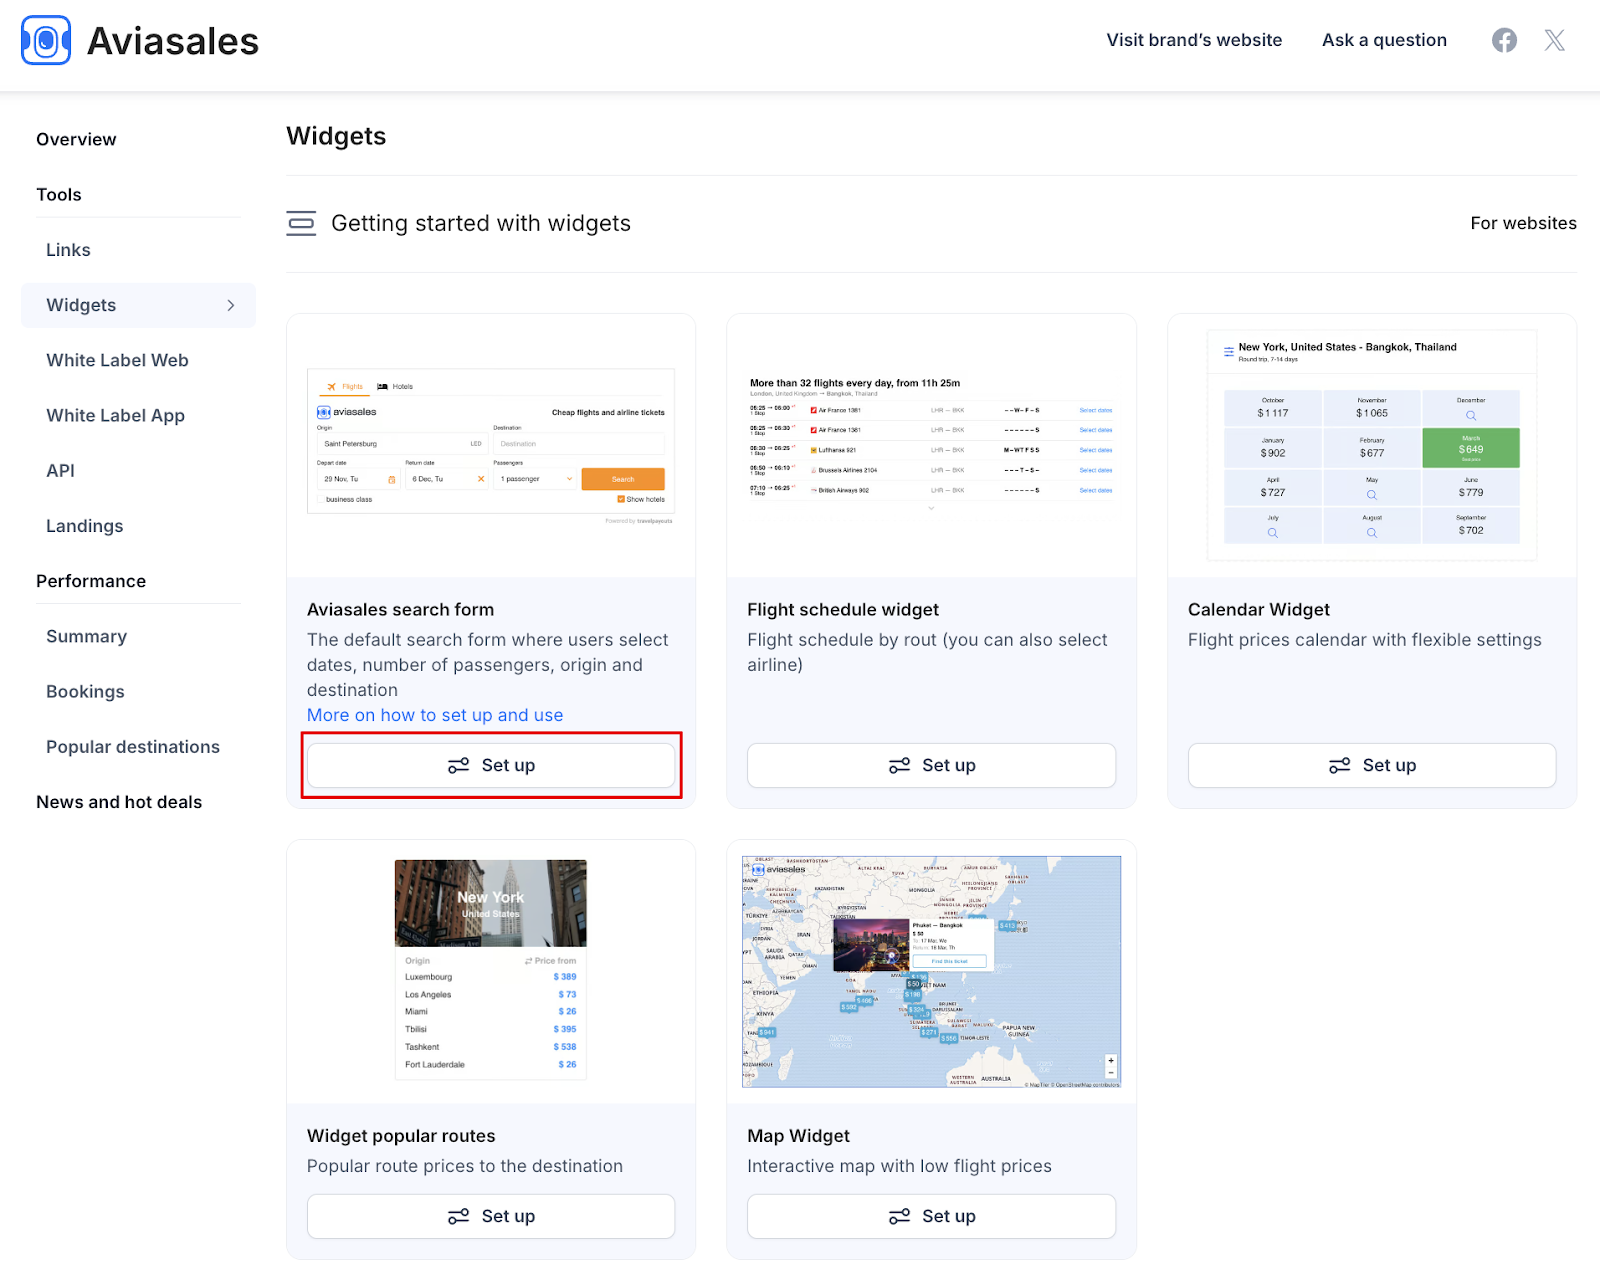Set up the Calendar Widget
This screenshot has height=1285, width=1600.
pyautogui.click(x=1372, y=765)
